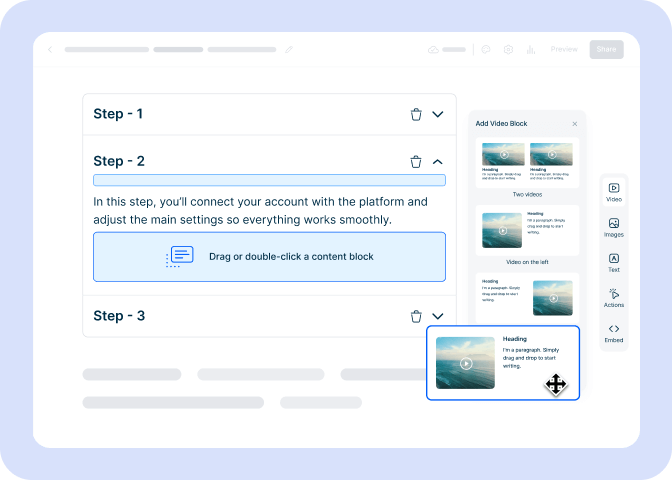View analytics with the bar chart icon
This screenshot has width=672, height=480.
pyautogui.click(x=531, y=50)
